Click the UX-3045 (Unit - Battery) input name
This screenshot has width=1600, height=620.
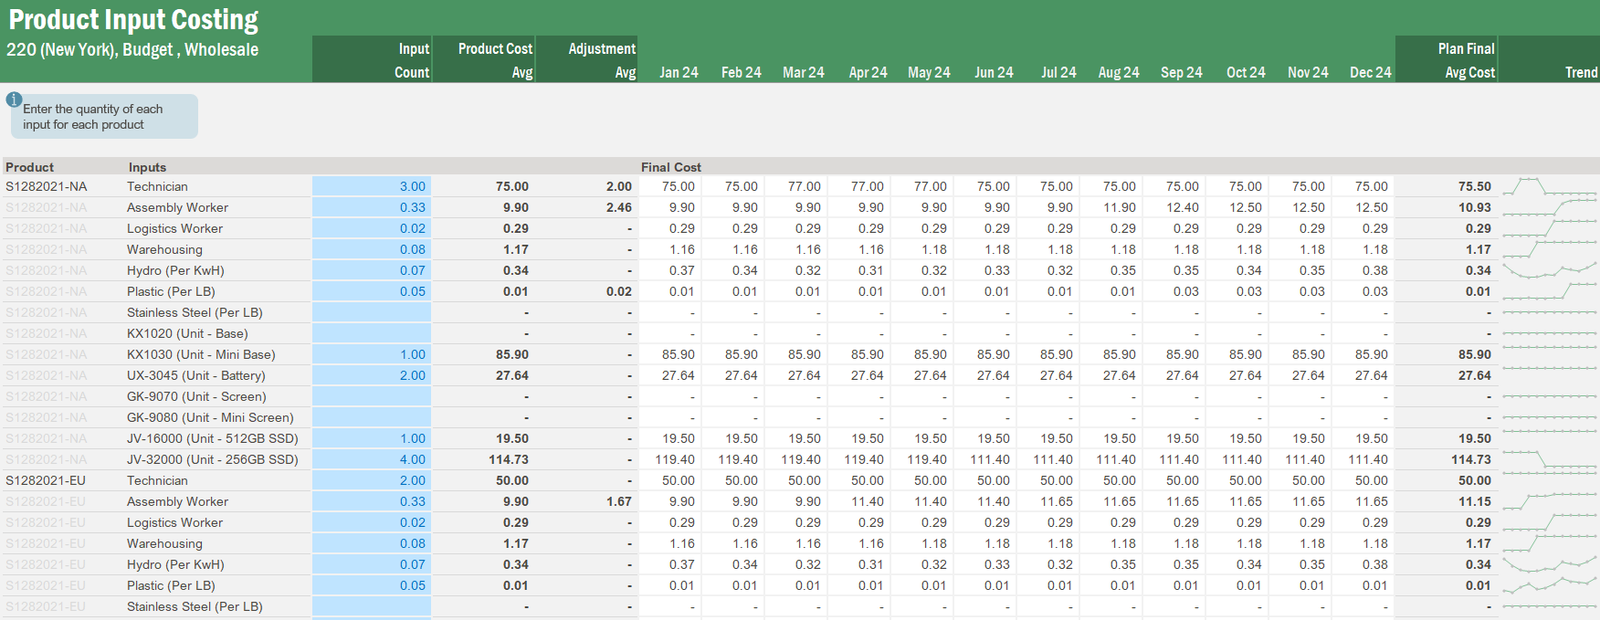(196, 376)
